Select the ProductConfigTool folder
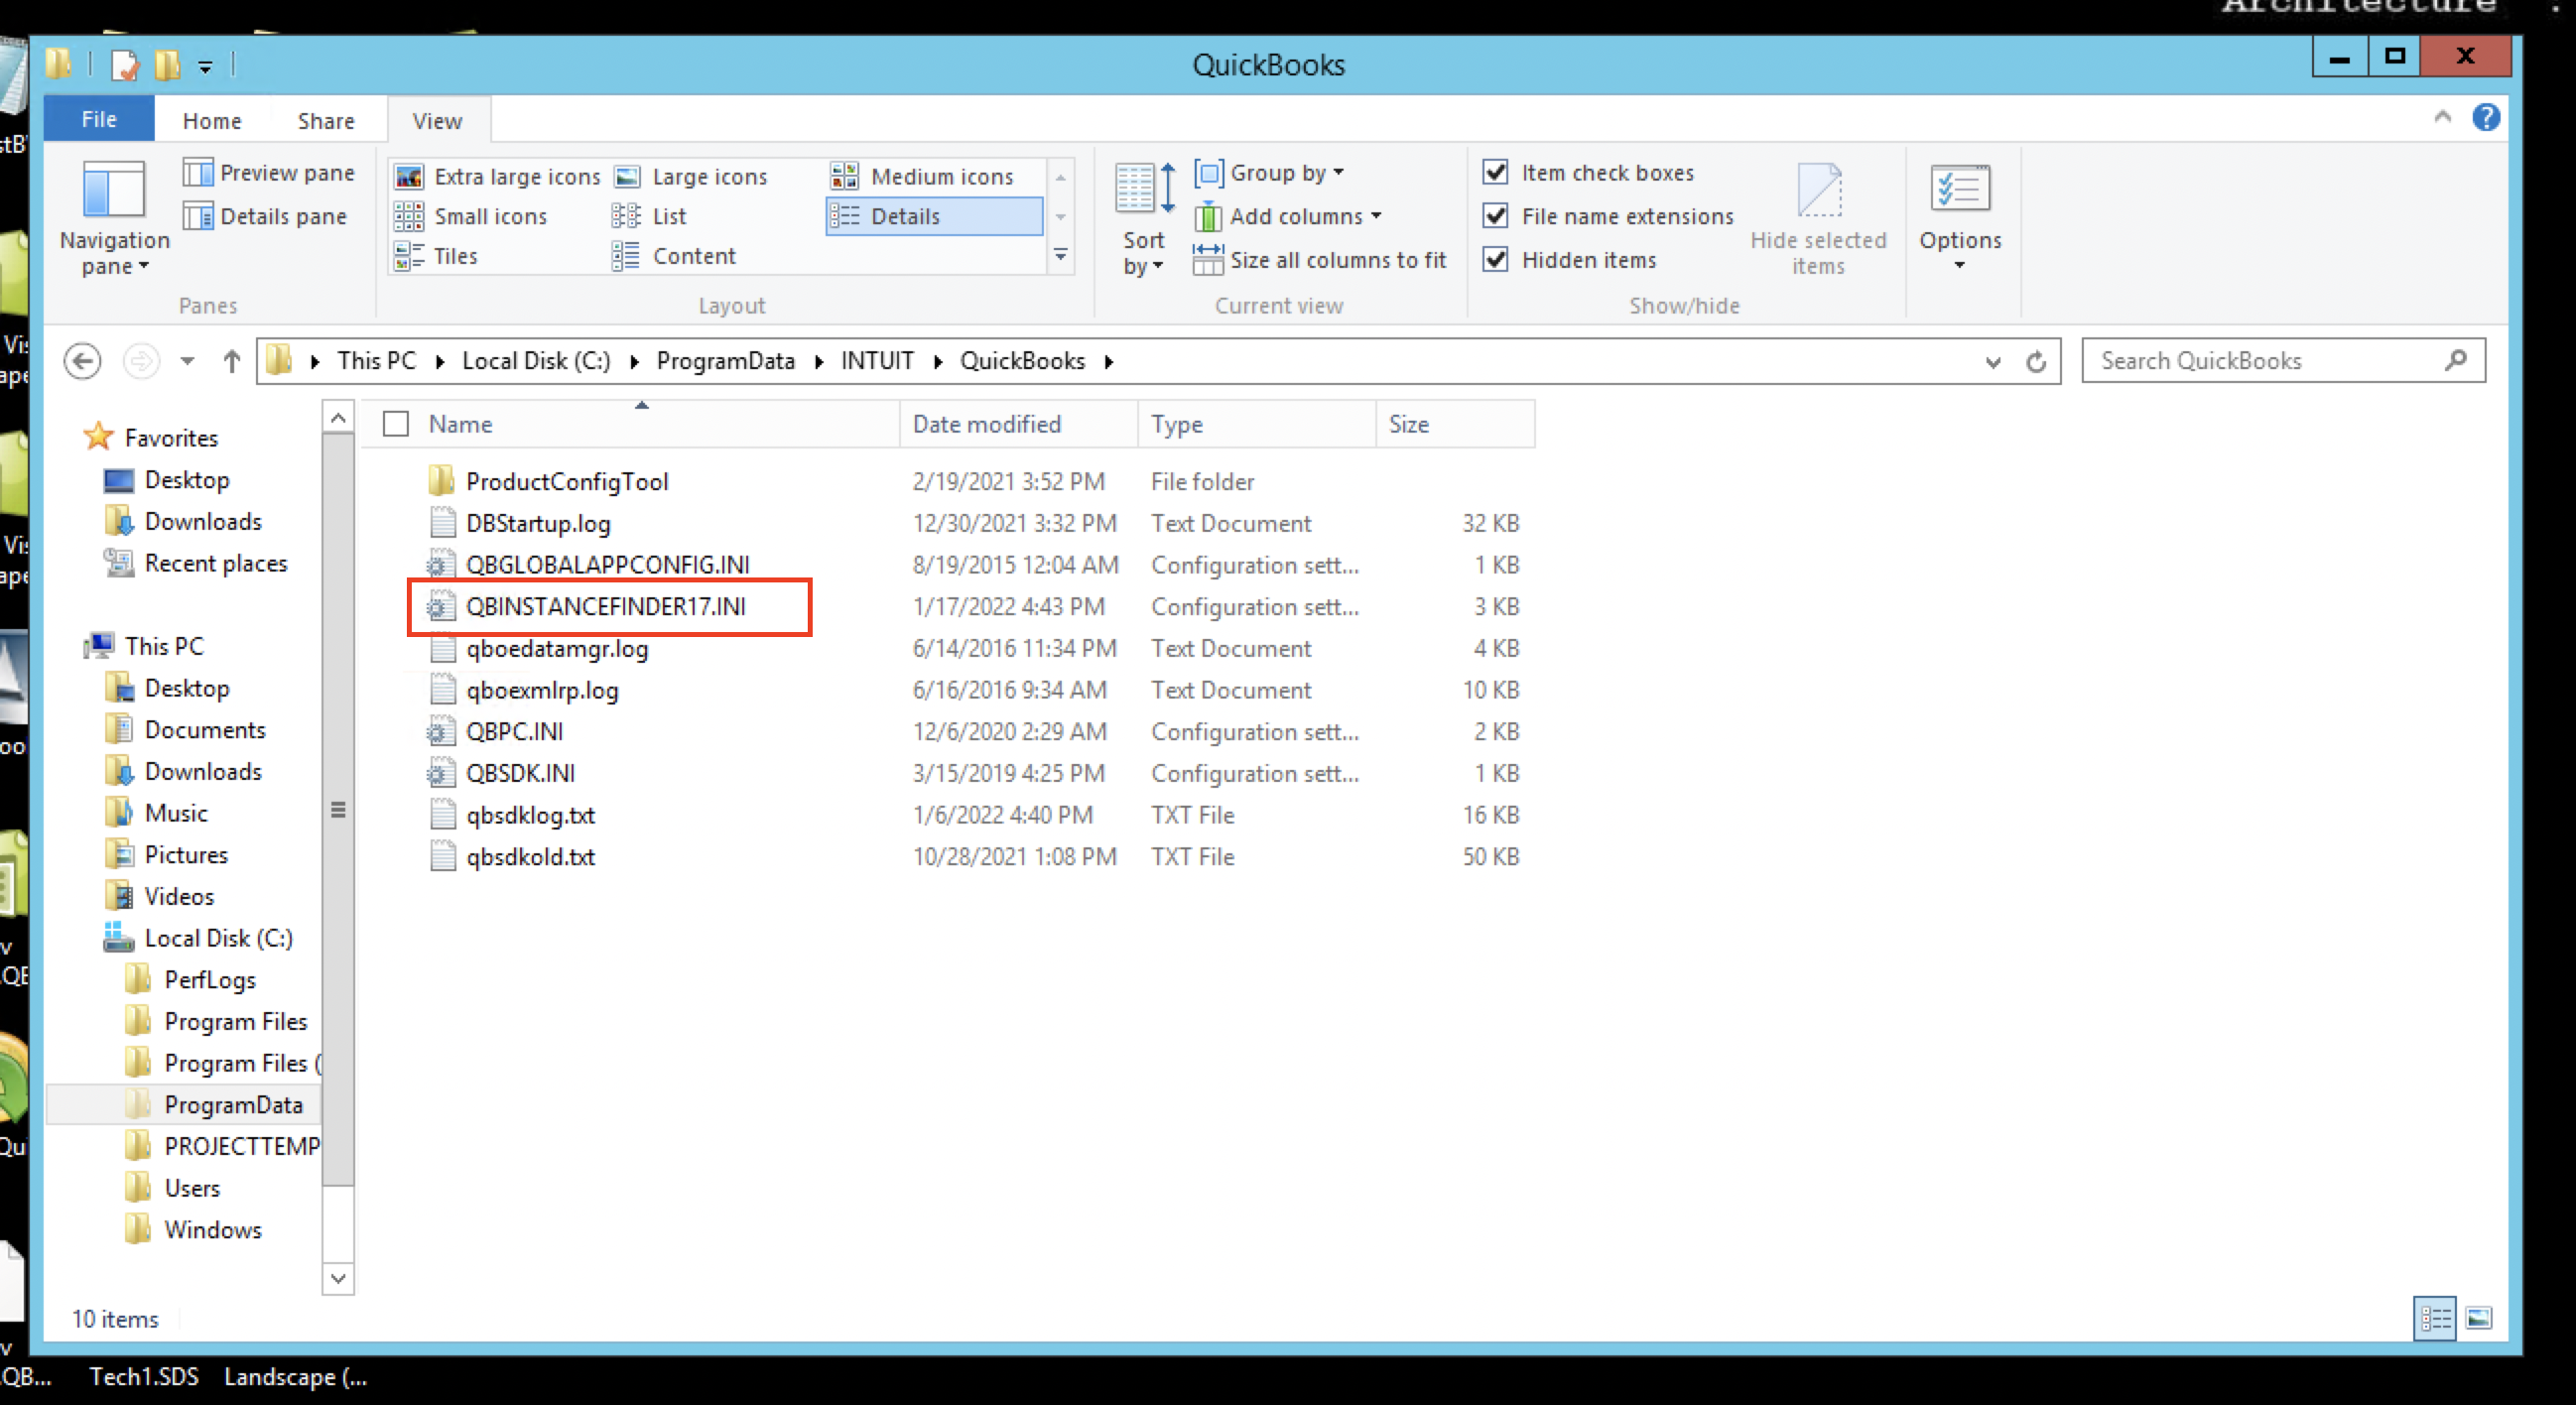The height and width of the screenshot is (1405, 2576). pos(566,482)
